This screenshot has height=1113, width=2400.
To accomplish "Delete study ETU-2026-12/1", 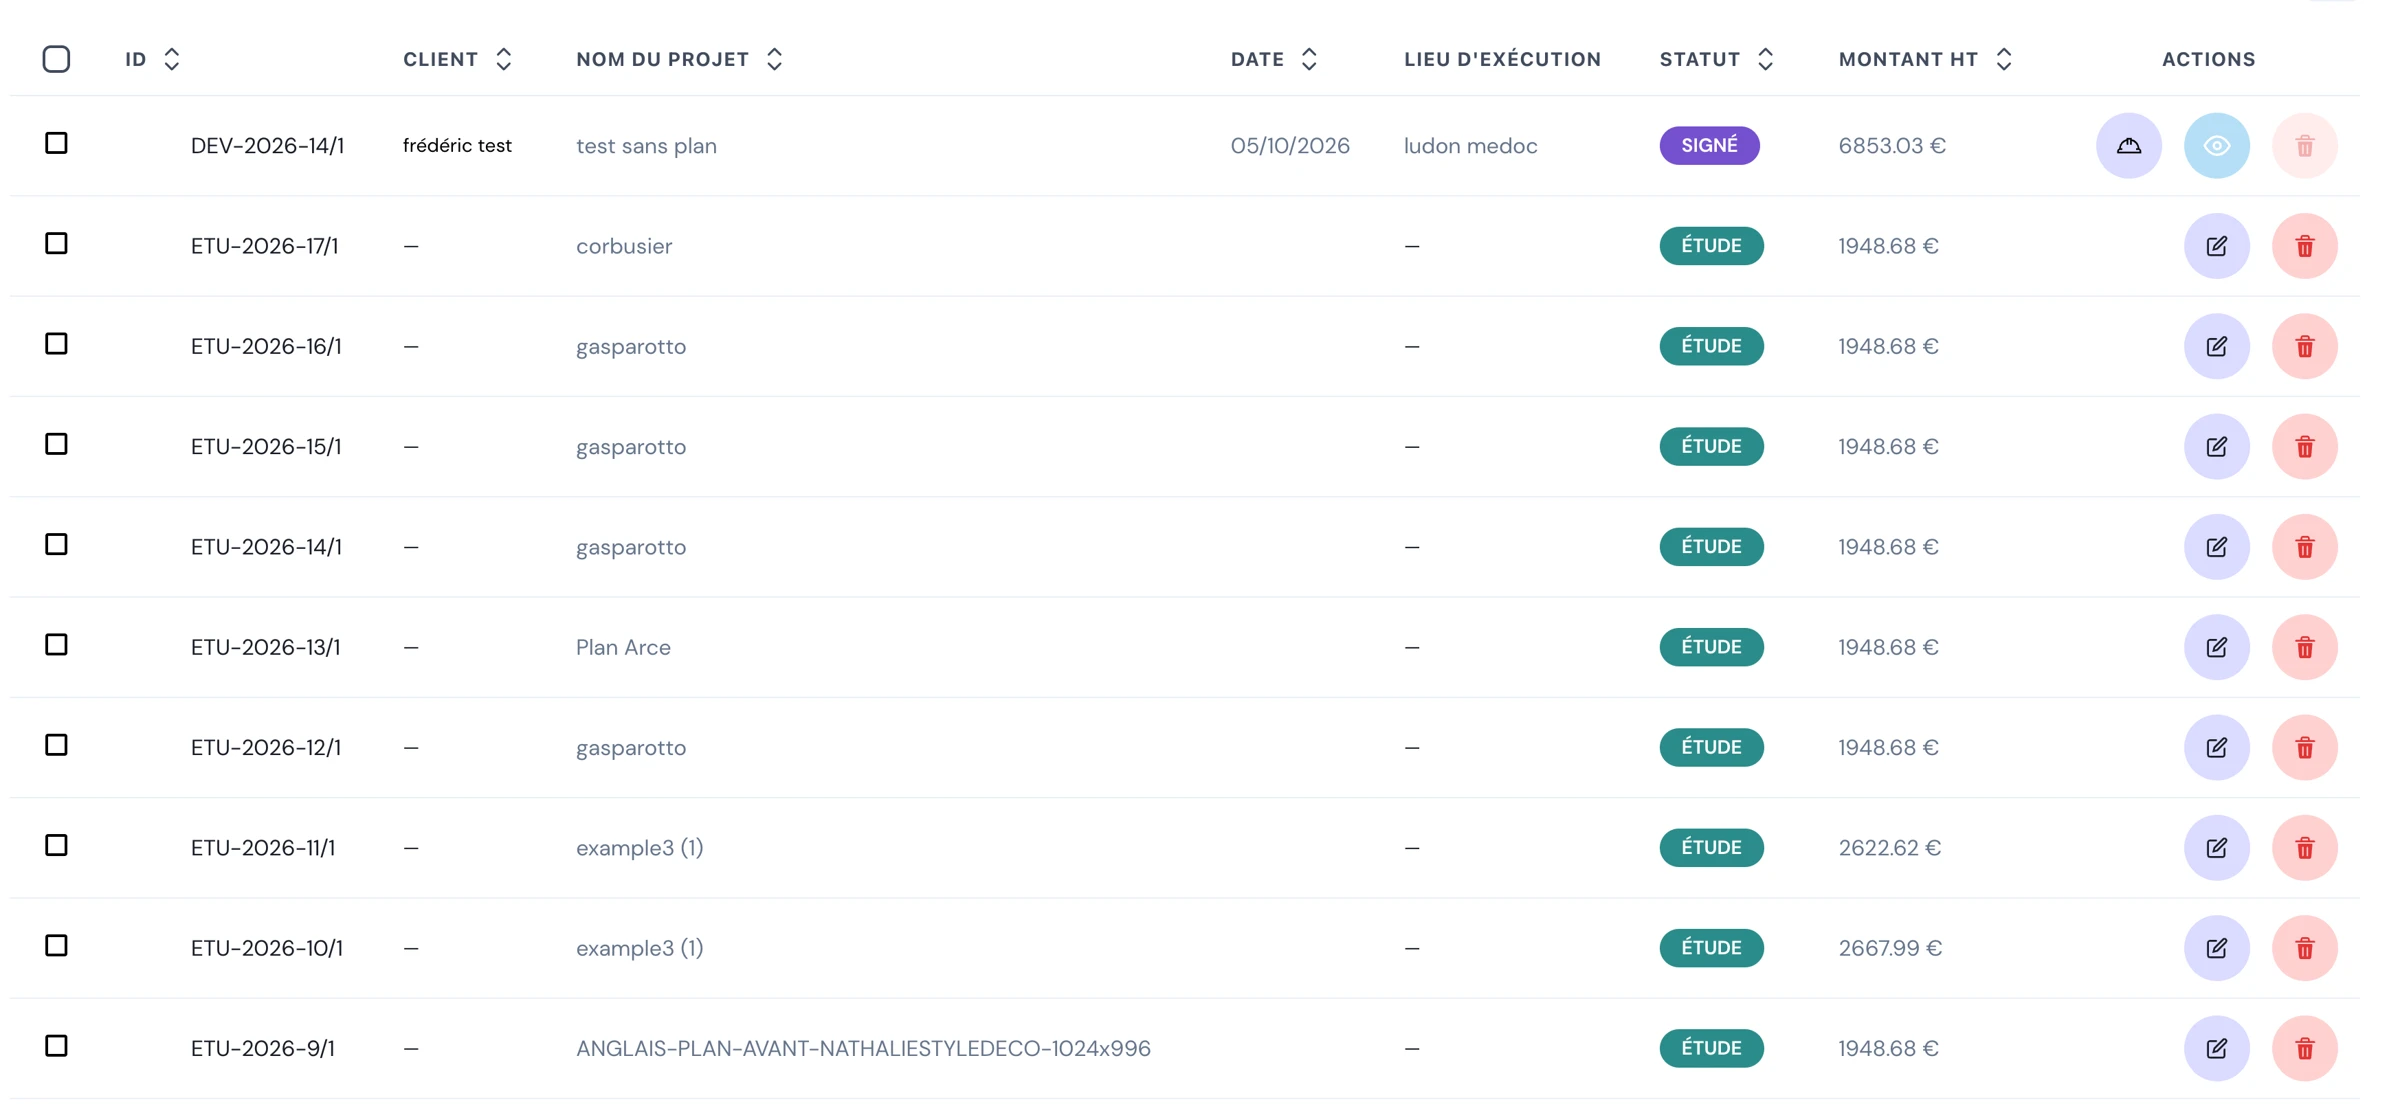I will pyautogui.click(x=2304, y=747).
